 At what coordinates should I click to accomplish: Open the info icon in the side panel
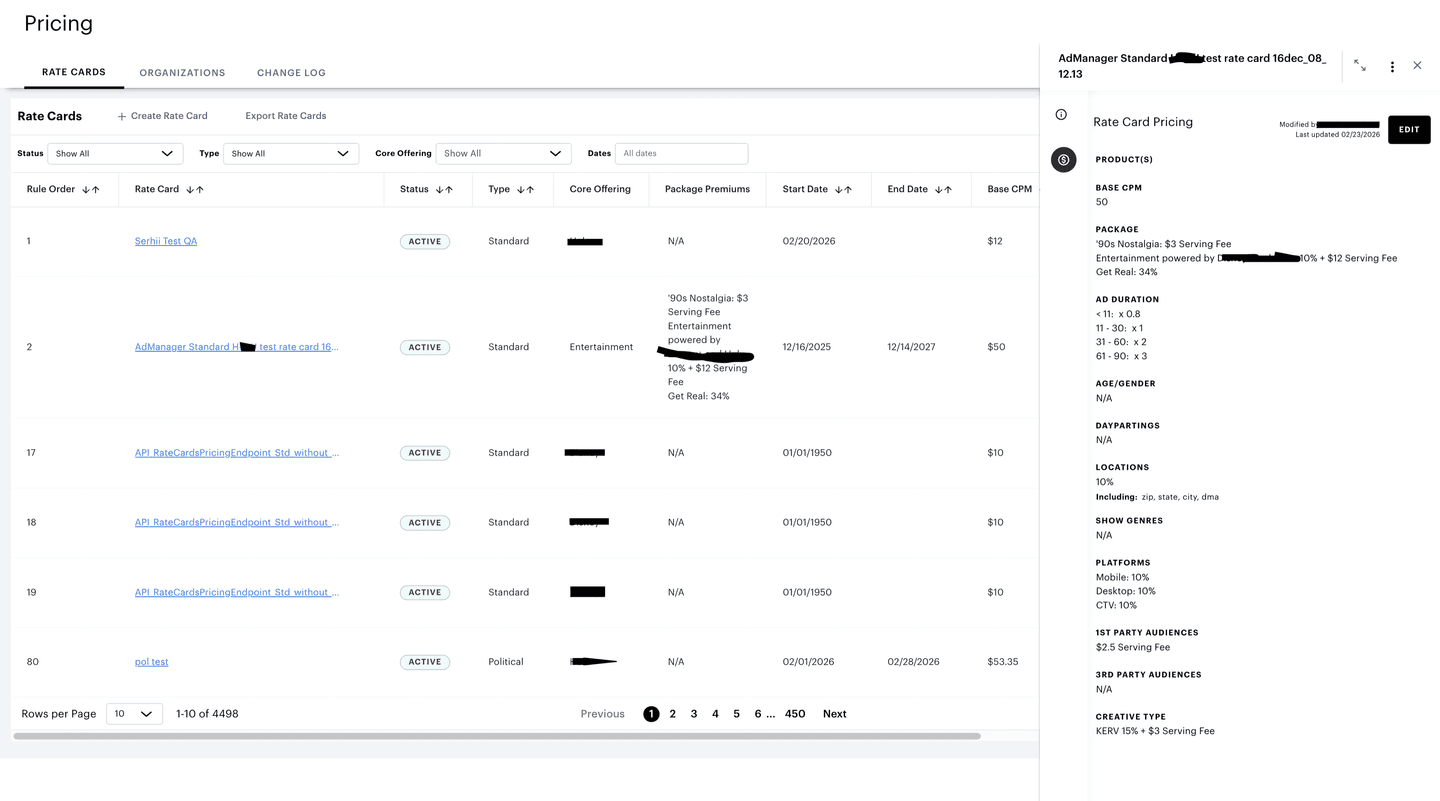click(x=1061, y=113)
